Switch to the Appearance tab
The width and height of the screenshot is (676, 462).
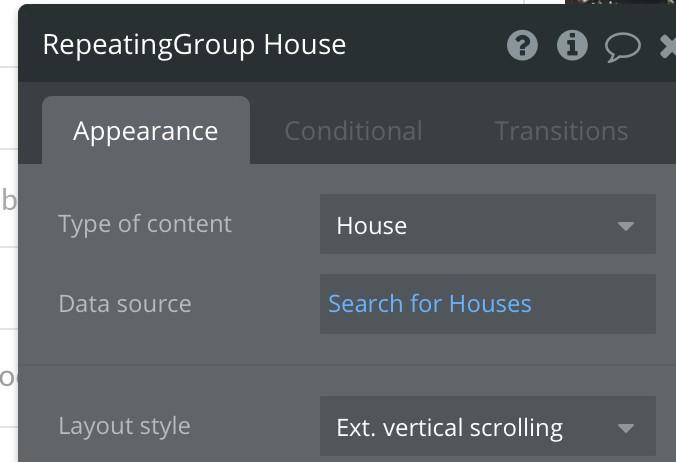coord(146,131)
